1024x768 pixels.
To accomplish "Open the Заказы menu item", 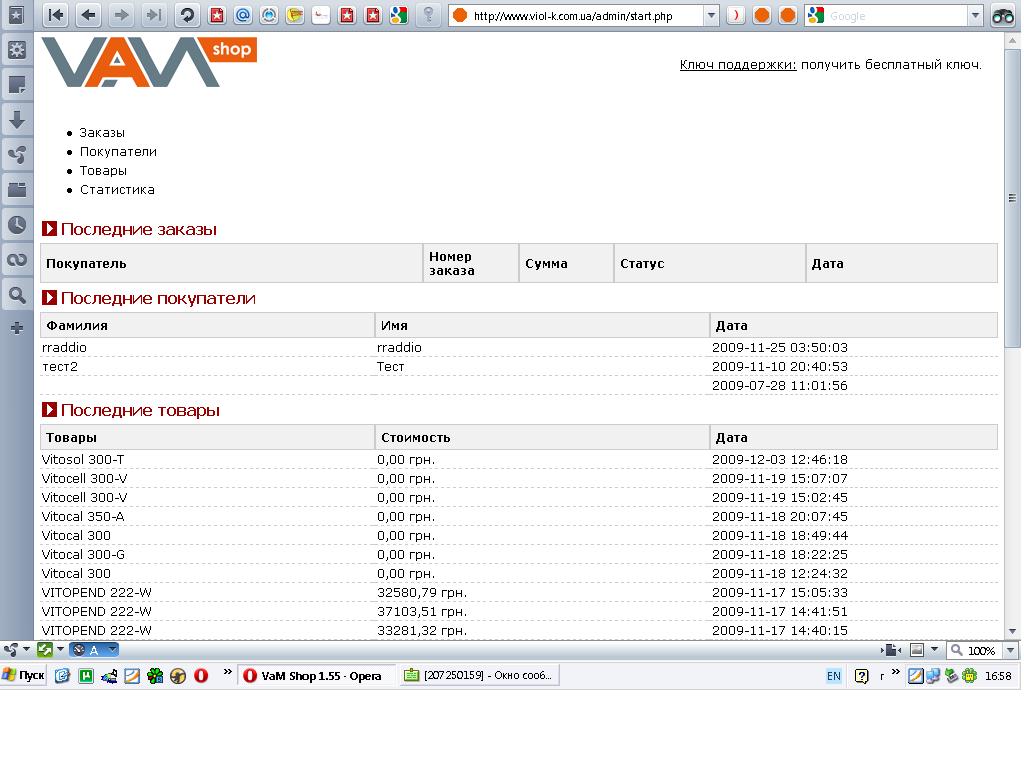I will point(102,133).
